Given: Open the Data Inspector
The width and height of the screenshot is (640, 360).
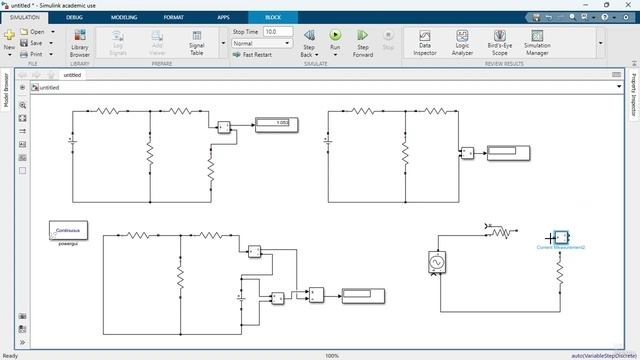Looking at the screenshot, I should point(424,43).
